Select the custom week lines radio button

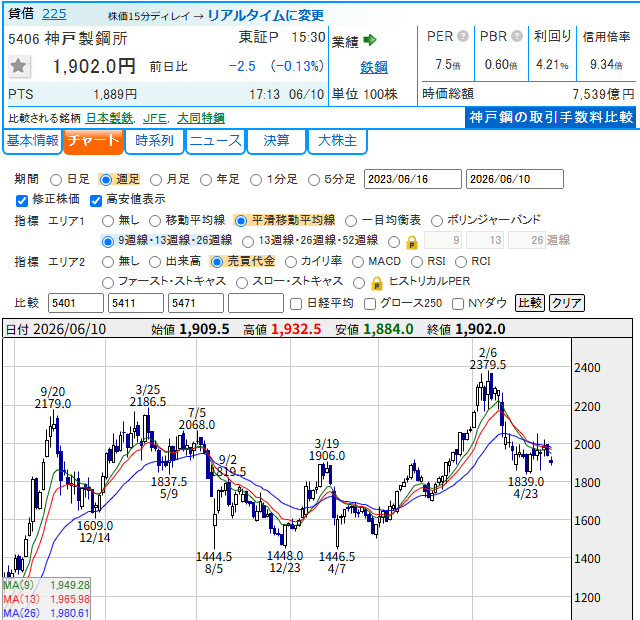click(394, 242)
